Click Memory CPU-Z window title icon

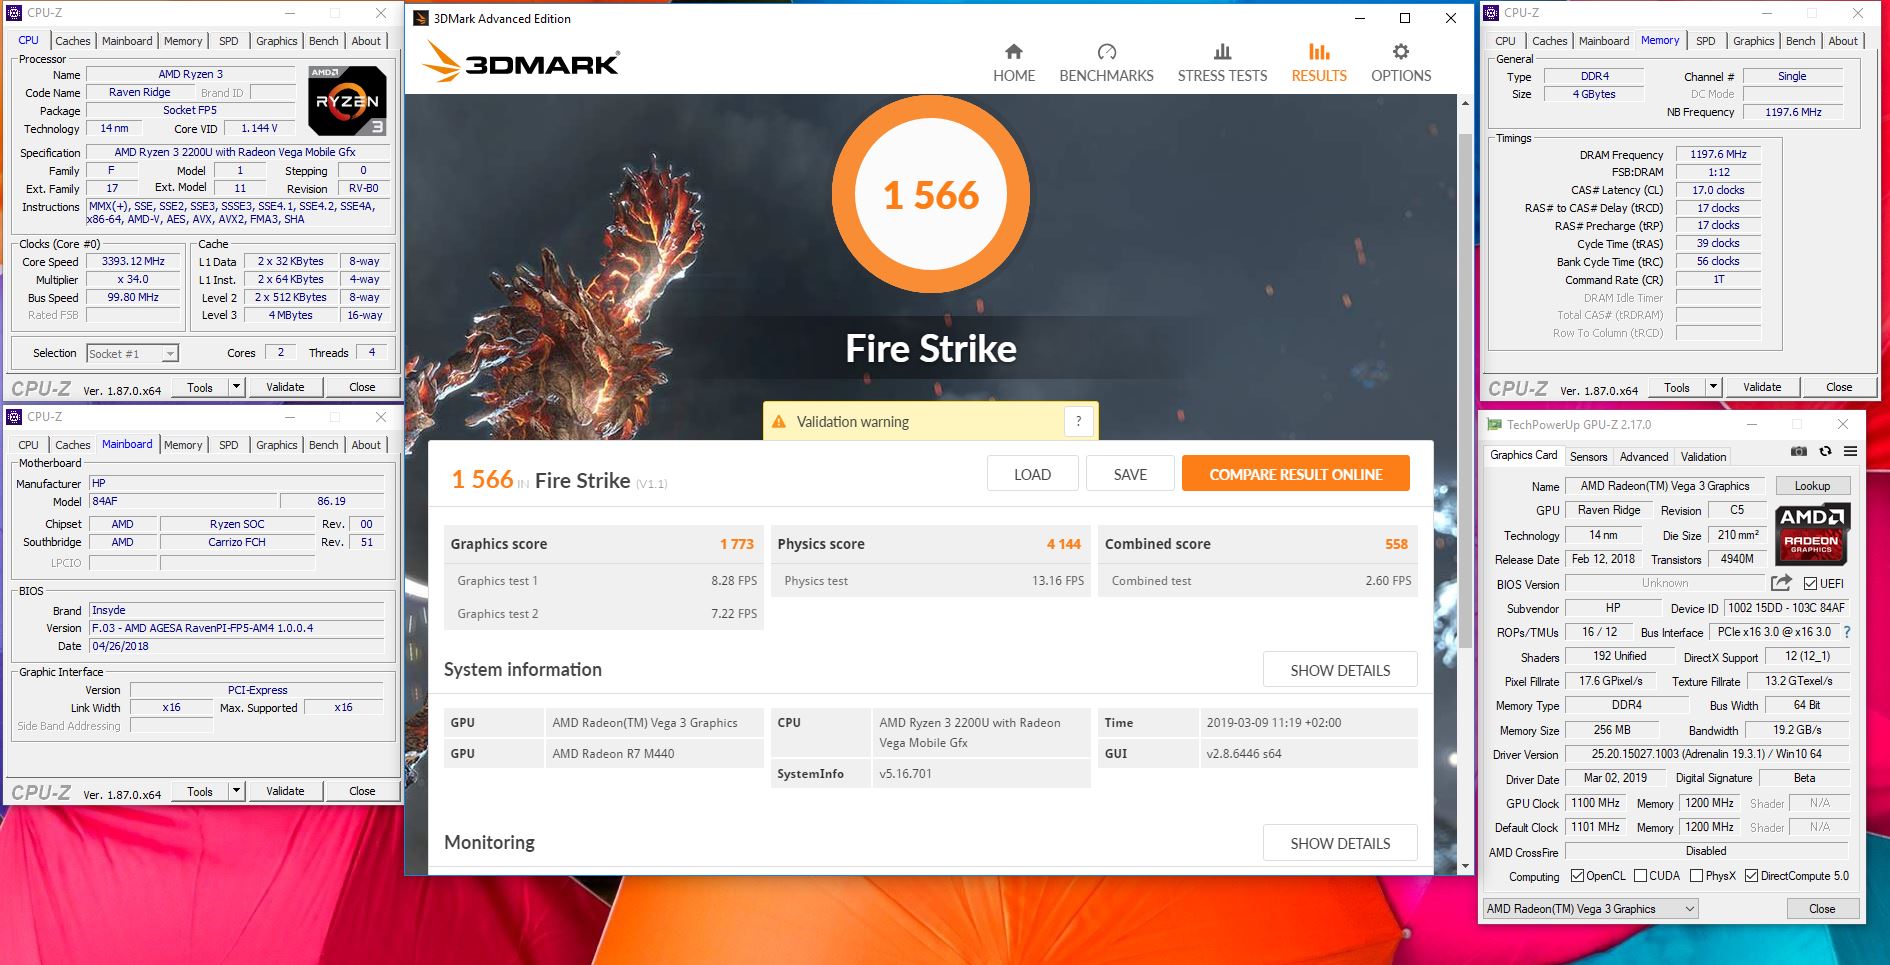point(1492,13)
